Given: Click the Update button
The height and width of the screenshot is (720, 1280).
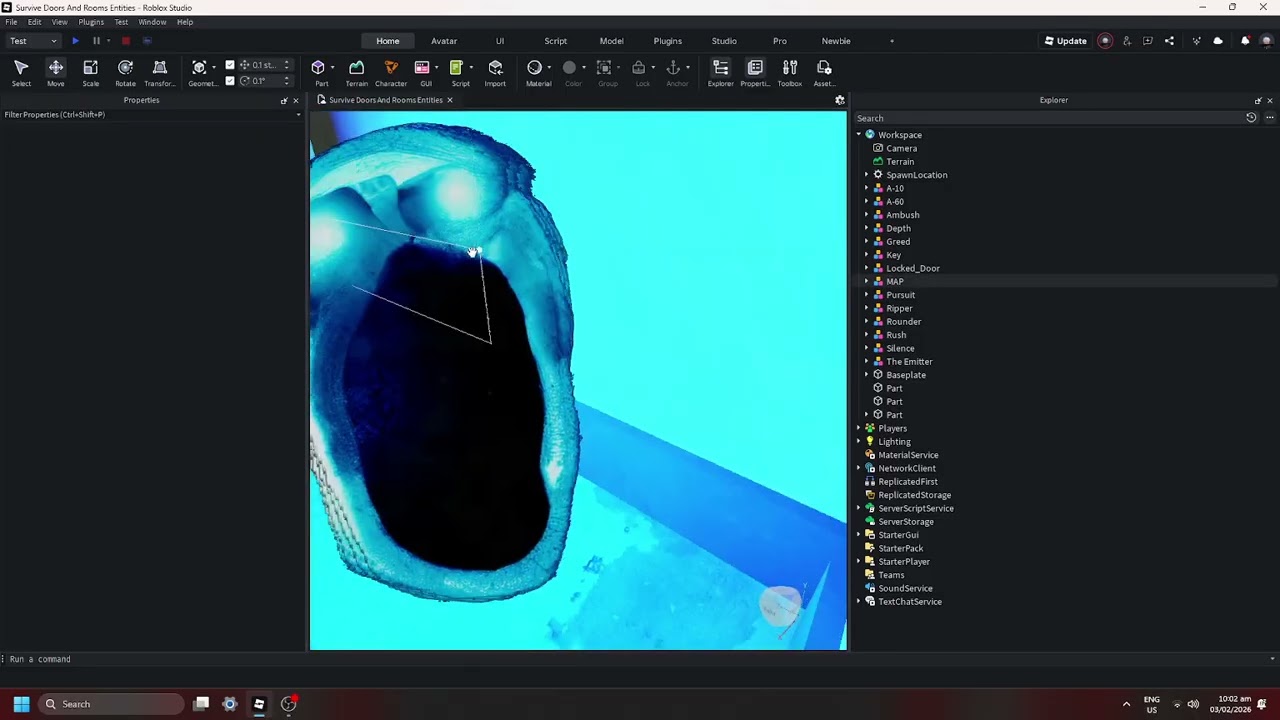Looking at the screenshot, I should (1066, 41).
